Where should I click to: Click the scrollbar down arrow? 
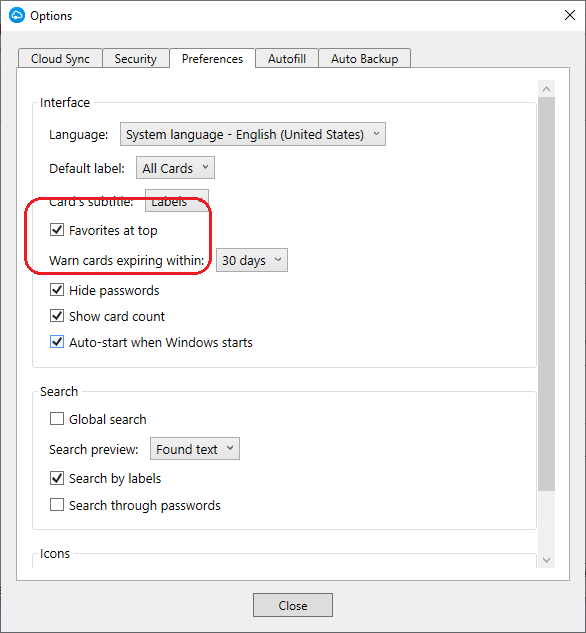546,560
